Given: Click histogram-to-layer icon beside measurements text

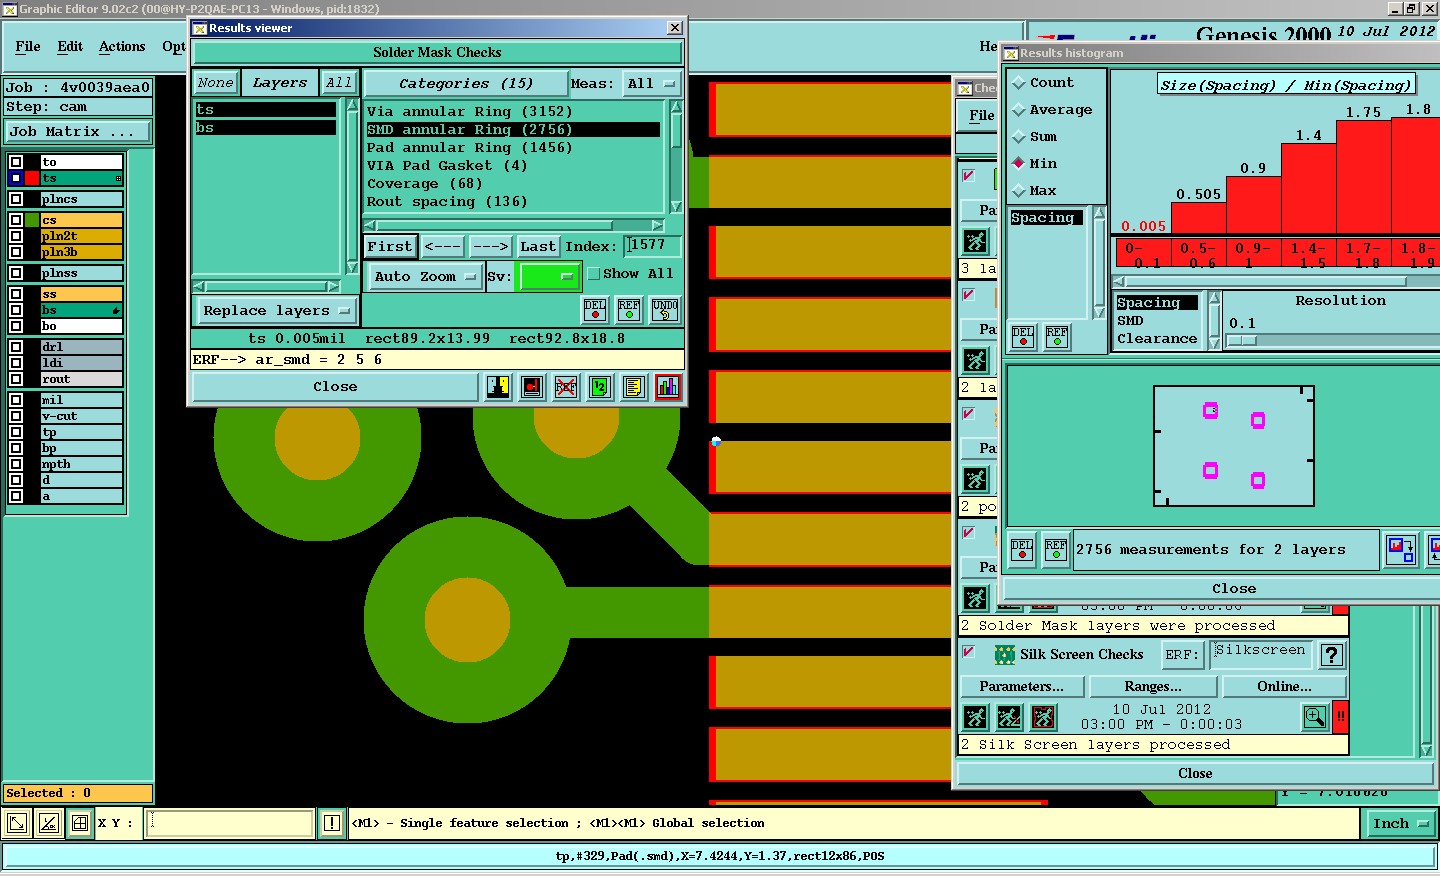Looking at the screenshot, I should click(1401, 549).
